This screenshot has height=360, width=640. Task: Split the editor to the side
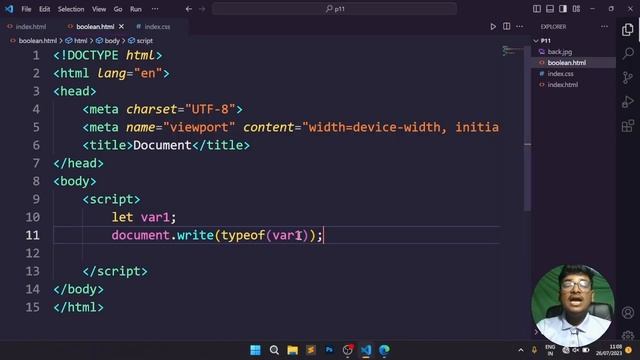coord(507,27)
